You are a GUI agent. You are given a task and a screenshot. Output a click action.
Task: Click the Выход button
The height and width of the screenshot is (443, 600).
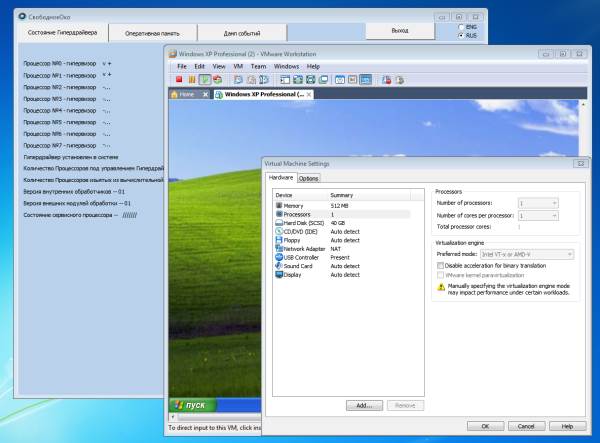(400, 31)
